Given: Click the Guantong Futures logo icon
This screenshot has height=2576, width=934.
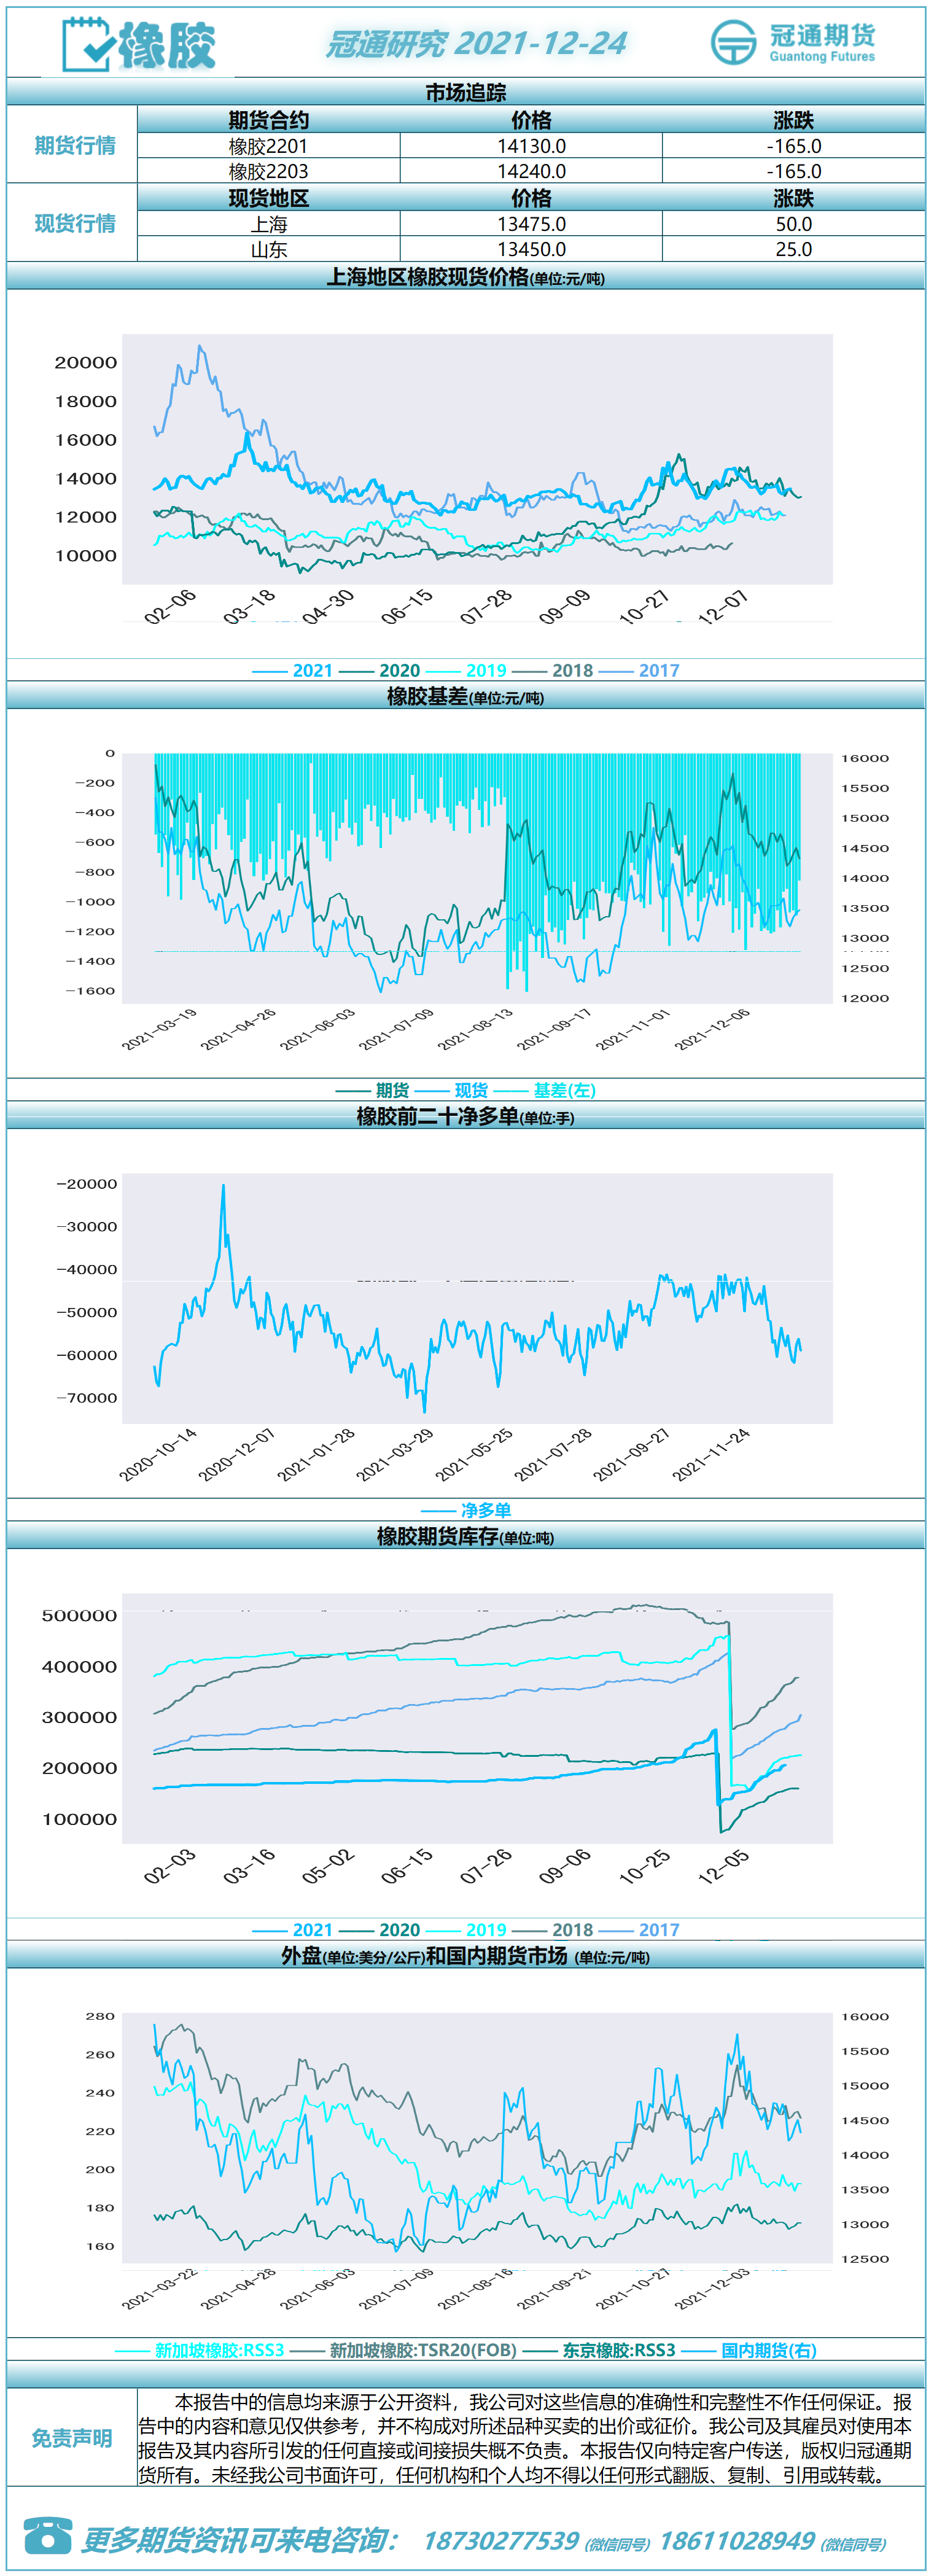Looking at the screenshot, I should [733, 43].
